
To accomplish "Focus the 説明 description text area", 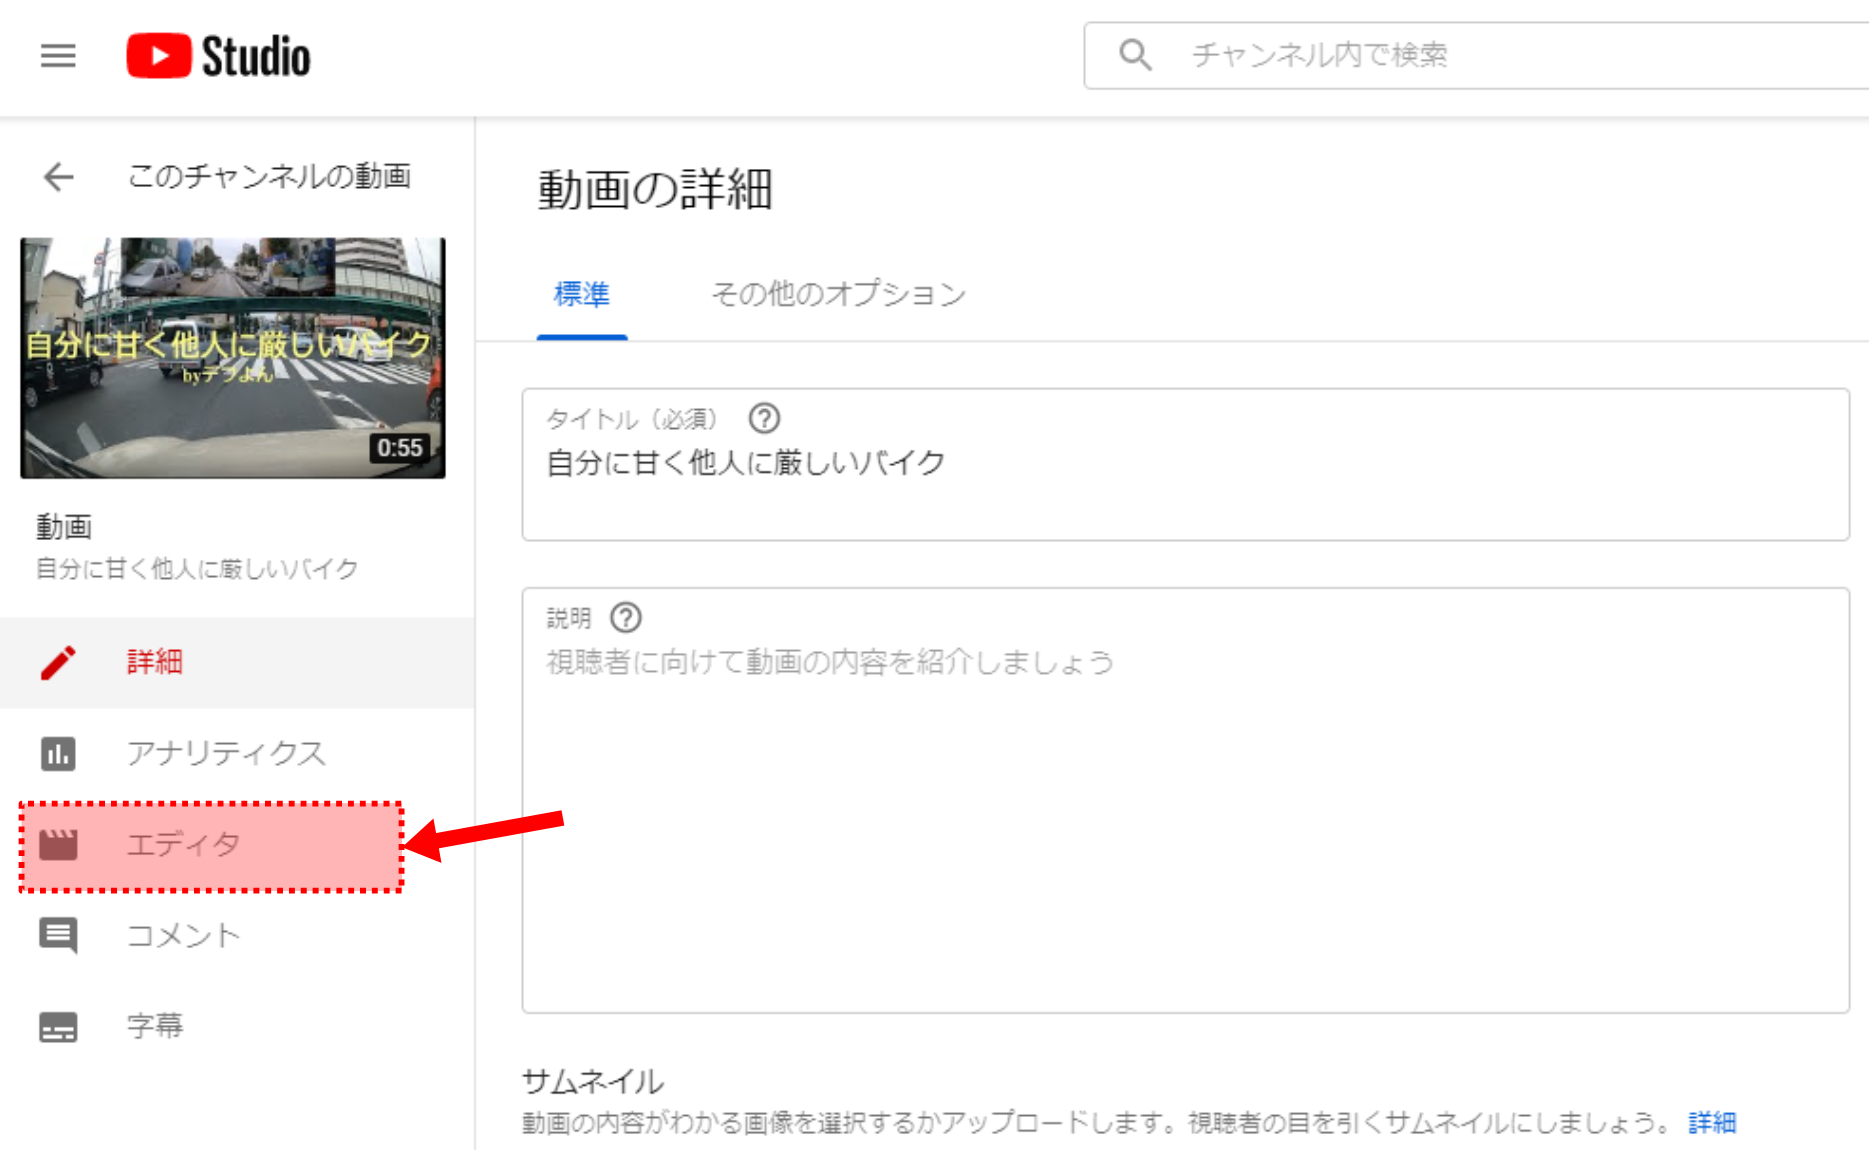I will click(1185, 800).
